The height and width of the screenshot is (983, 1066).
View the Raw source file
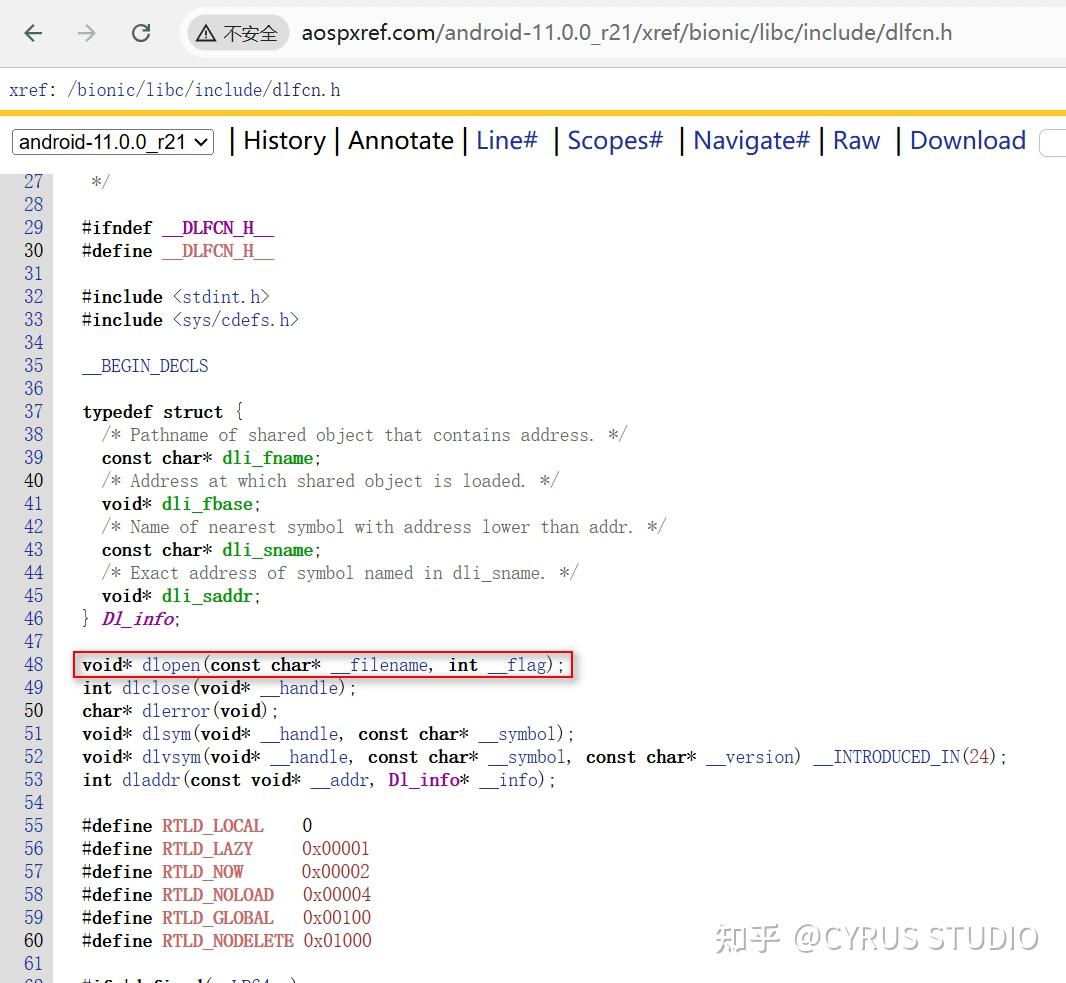856,141
